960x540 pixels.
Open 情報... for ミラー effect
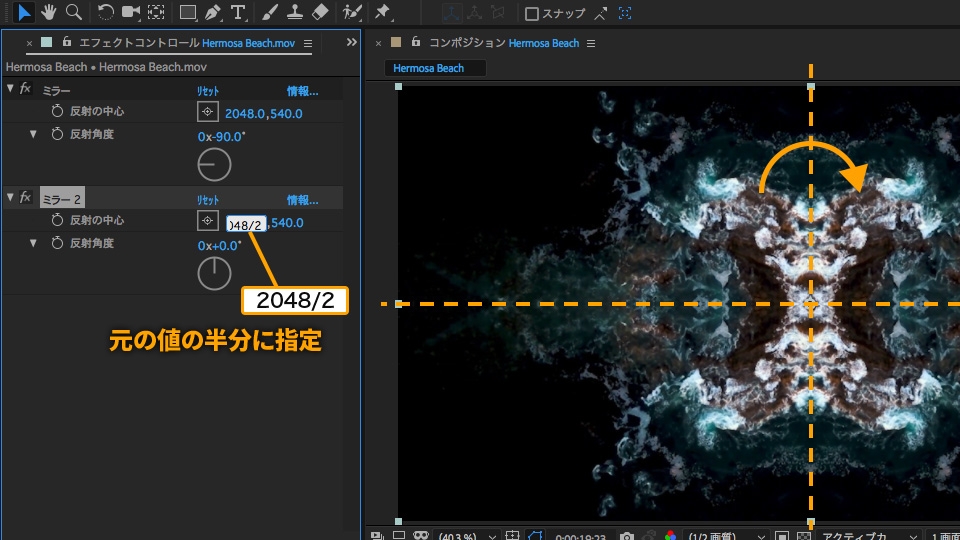[302, 91]
